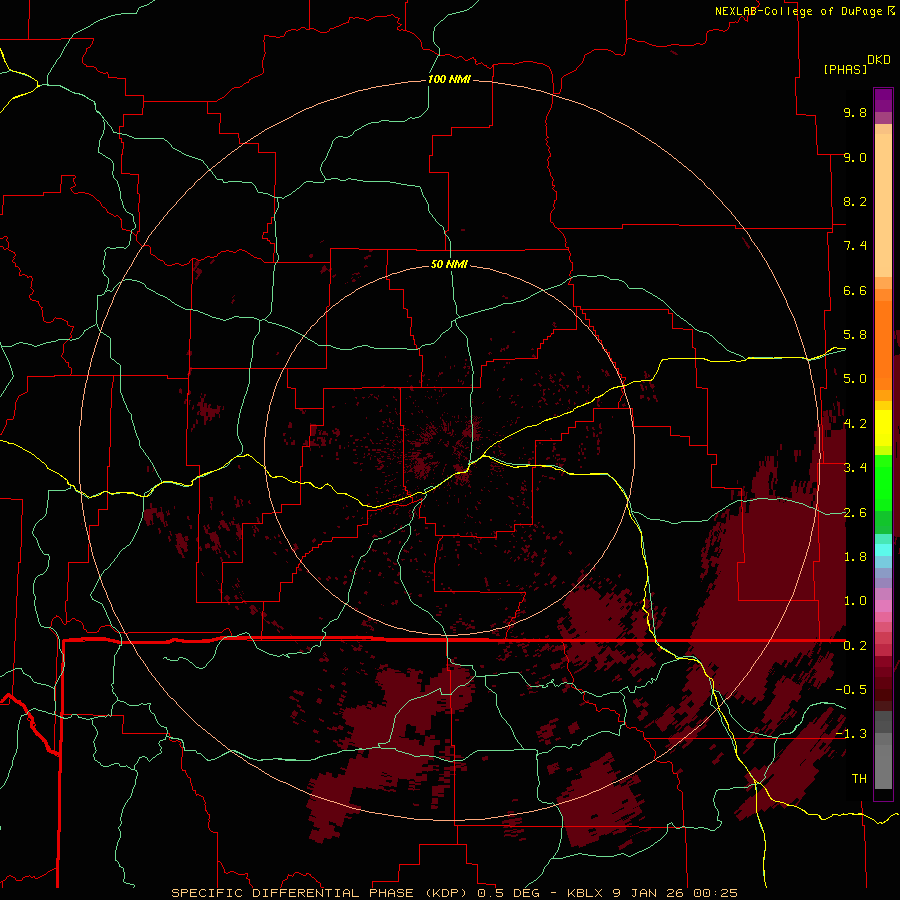Click the TH label at the scale bottom
The image size is (900, 900).
[859, 779]
